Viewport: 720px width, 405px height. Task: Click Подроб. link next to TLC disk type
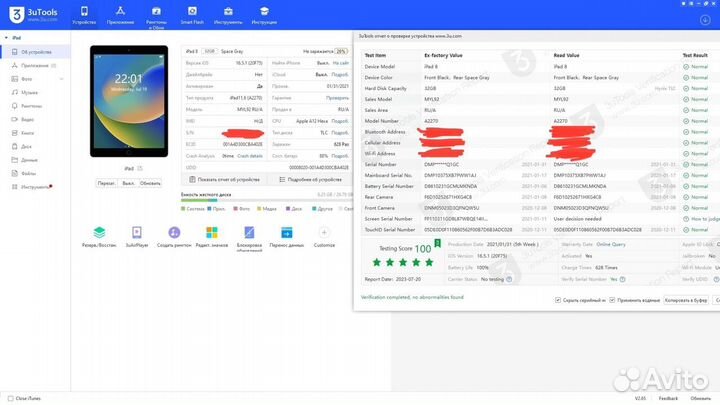coord(340,133)
